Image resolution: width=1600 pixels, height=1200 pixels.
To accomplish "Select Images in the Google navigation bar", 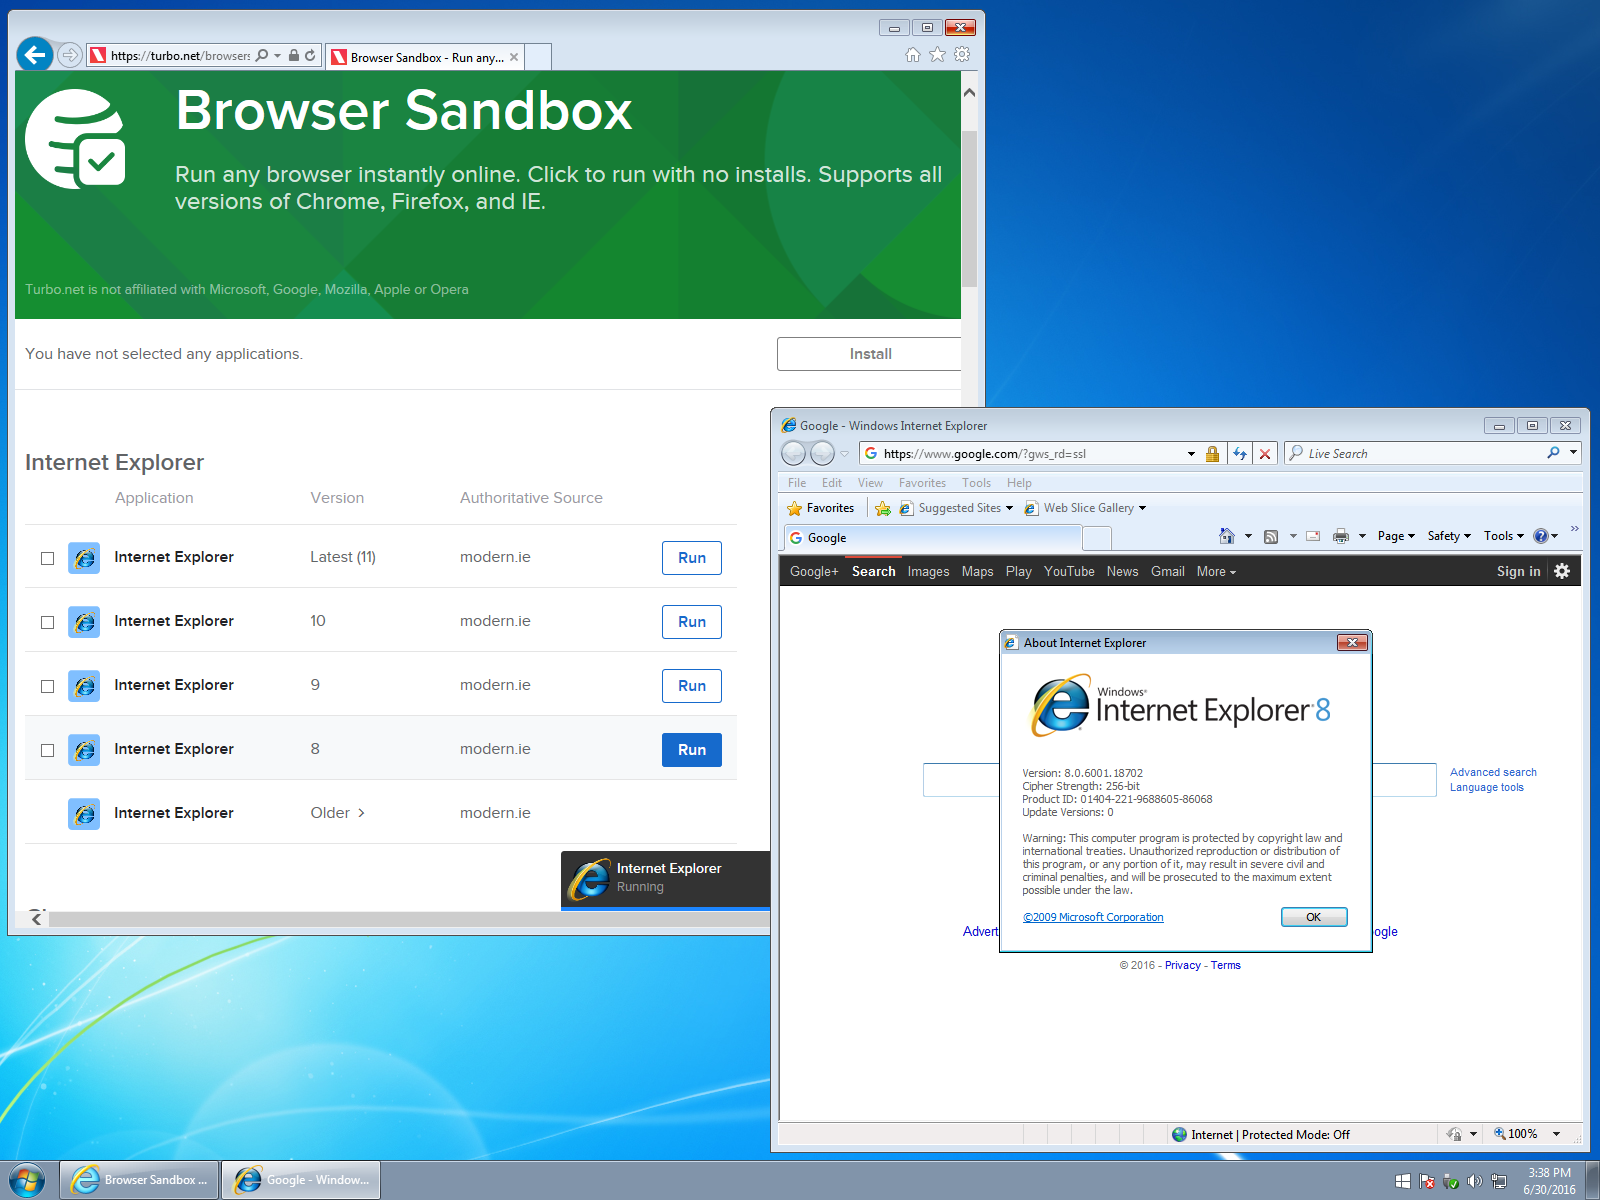I will click(x=928, y=571).
